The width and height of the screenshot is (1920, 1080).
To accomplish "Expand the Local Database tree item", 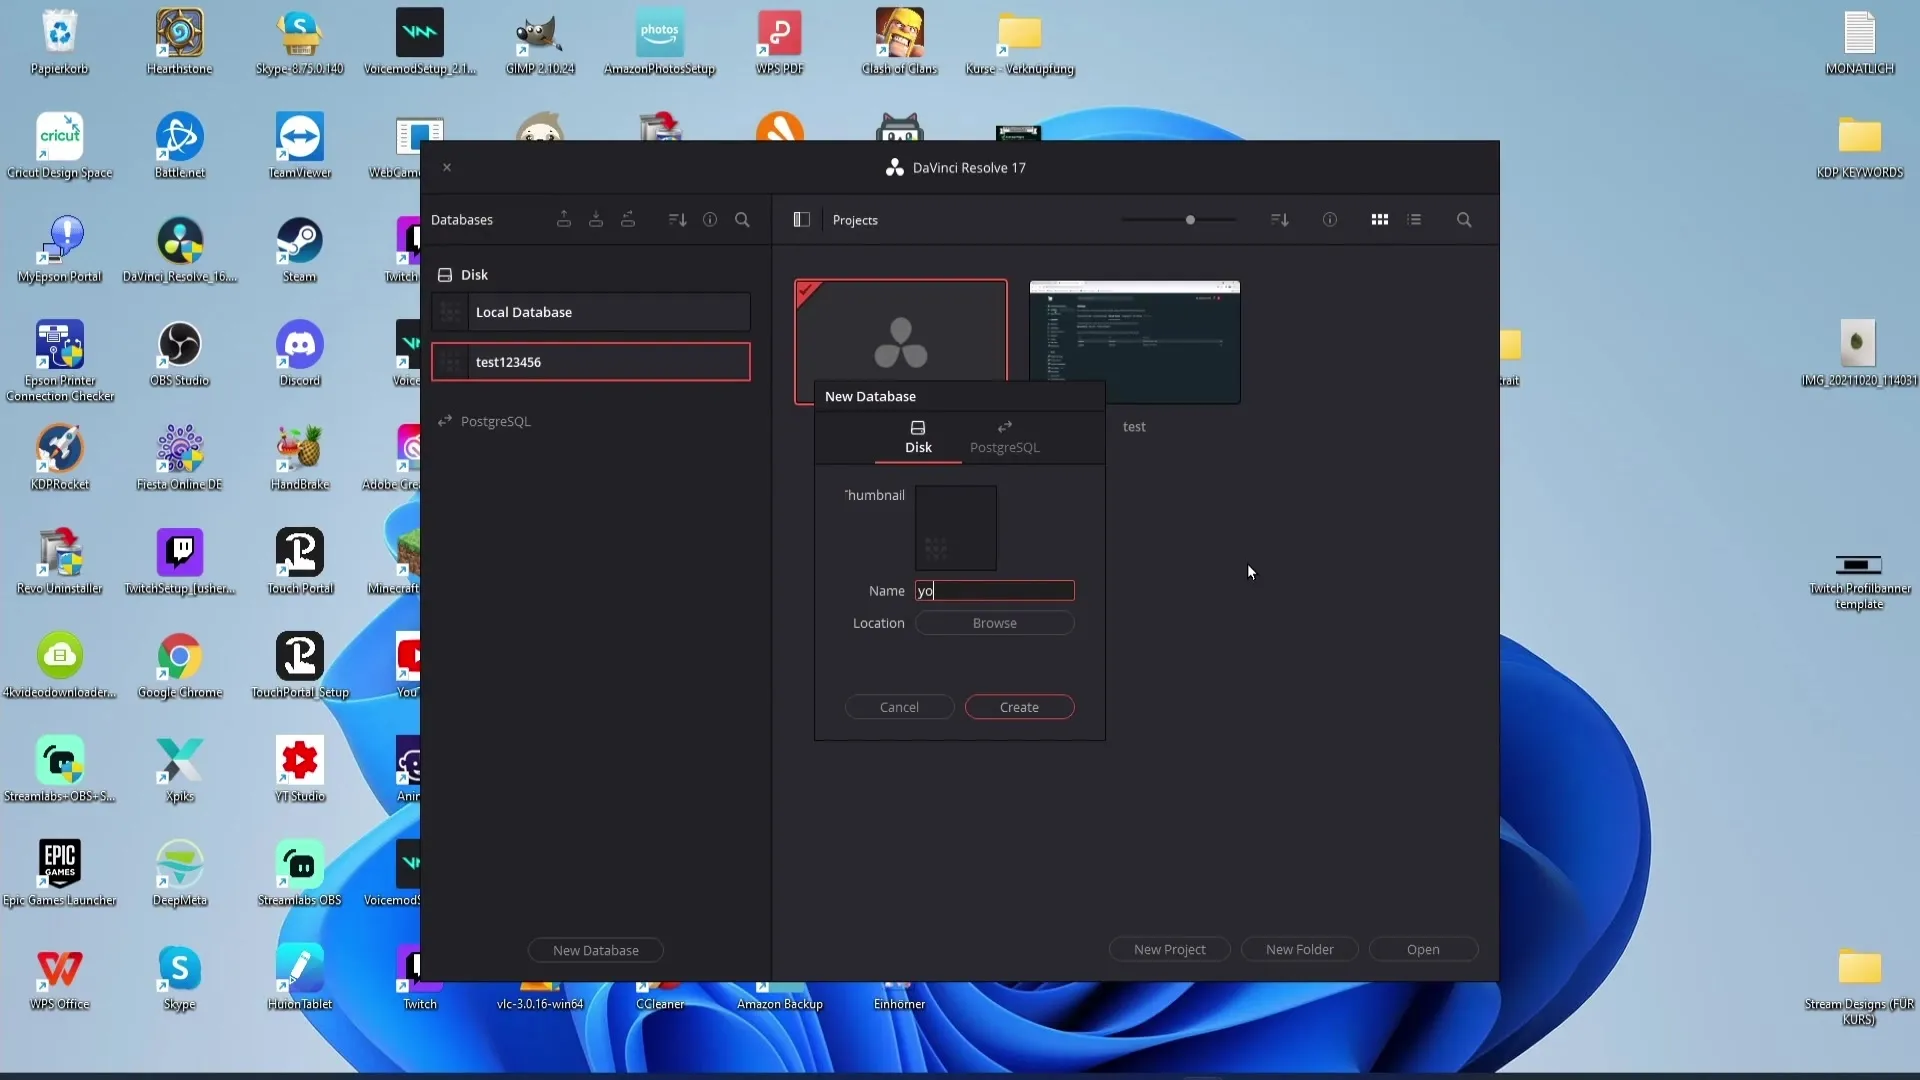I will pyautogui.click(x=450, y=311).
